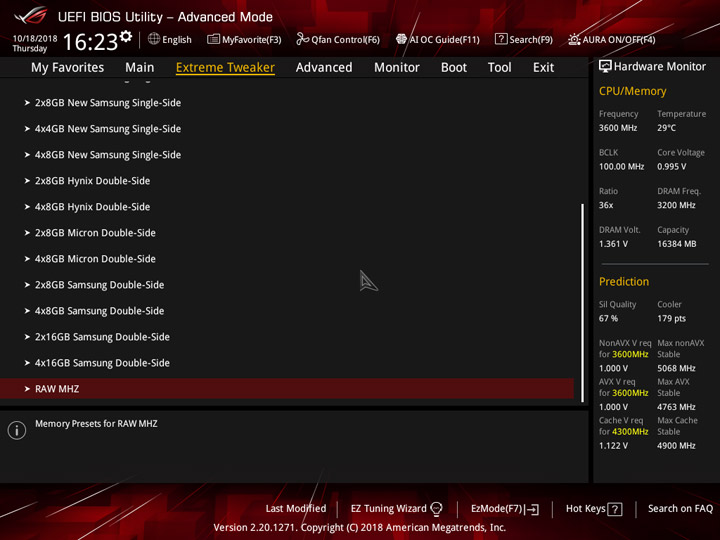The height and width of the screenshot is (540, 720).
Task: Click the 4763 MHz Max AVX value
Action: (676, 407)
